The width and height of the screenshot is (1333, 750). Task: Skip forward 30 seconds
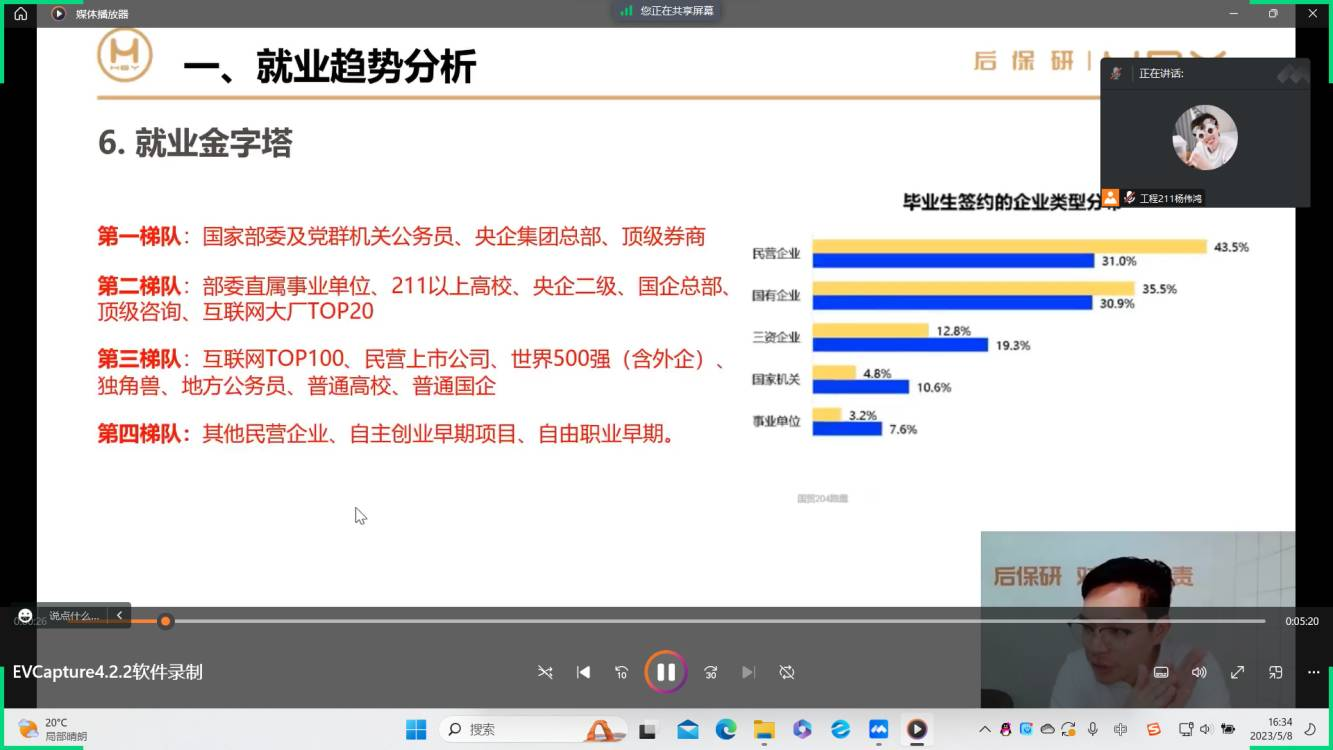tap(710, 672)
